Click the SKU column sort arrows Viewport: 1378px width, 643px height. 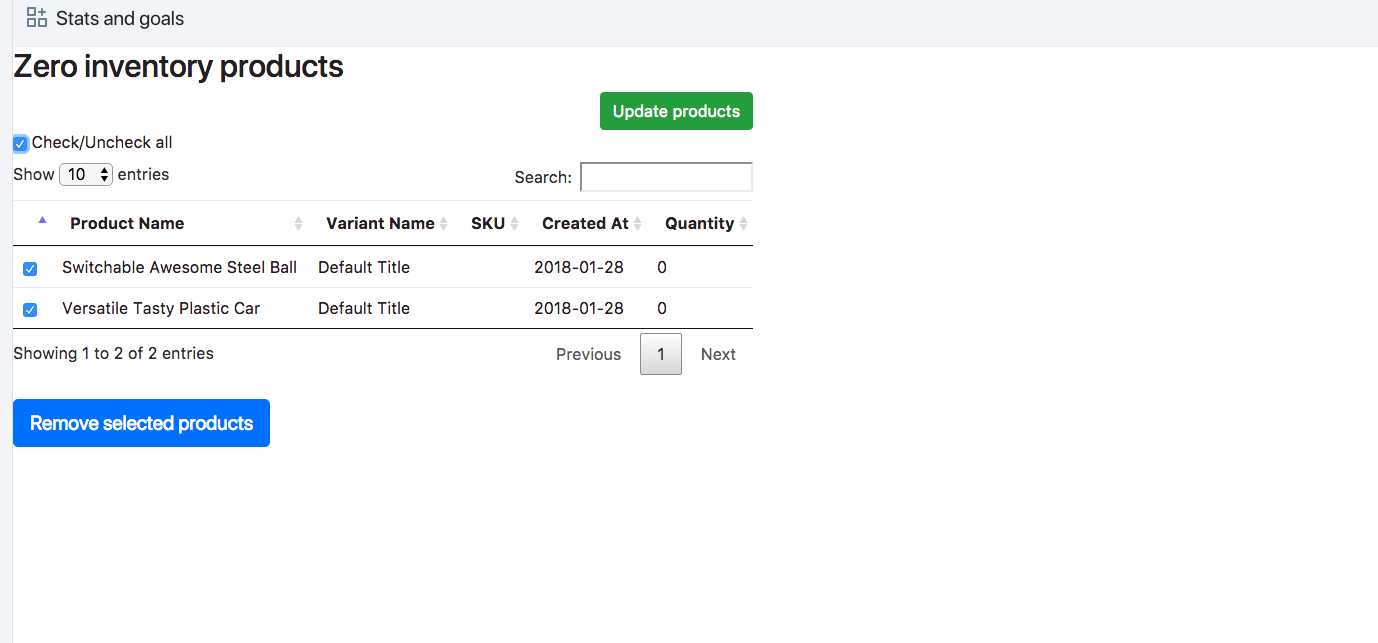[514, 224]
